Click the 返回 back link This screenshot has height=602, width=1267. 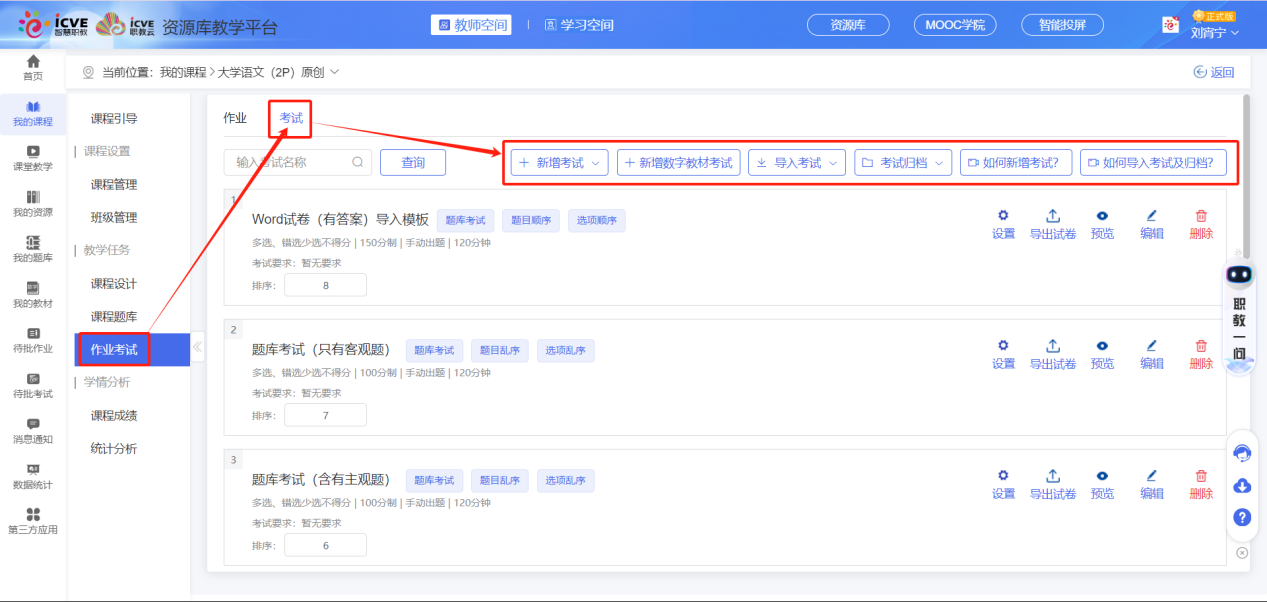1214,72
